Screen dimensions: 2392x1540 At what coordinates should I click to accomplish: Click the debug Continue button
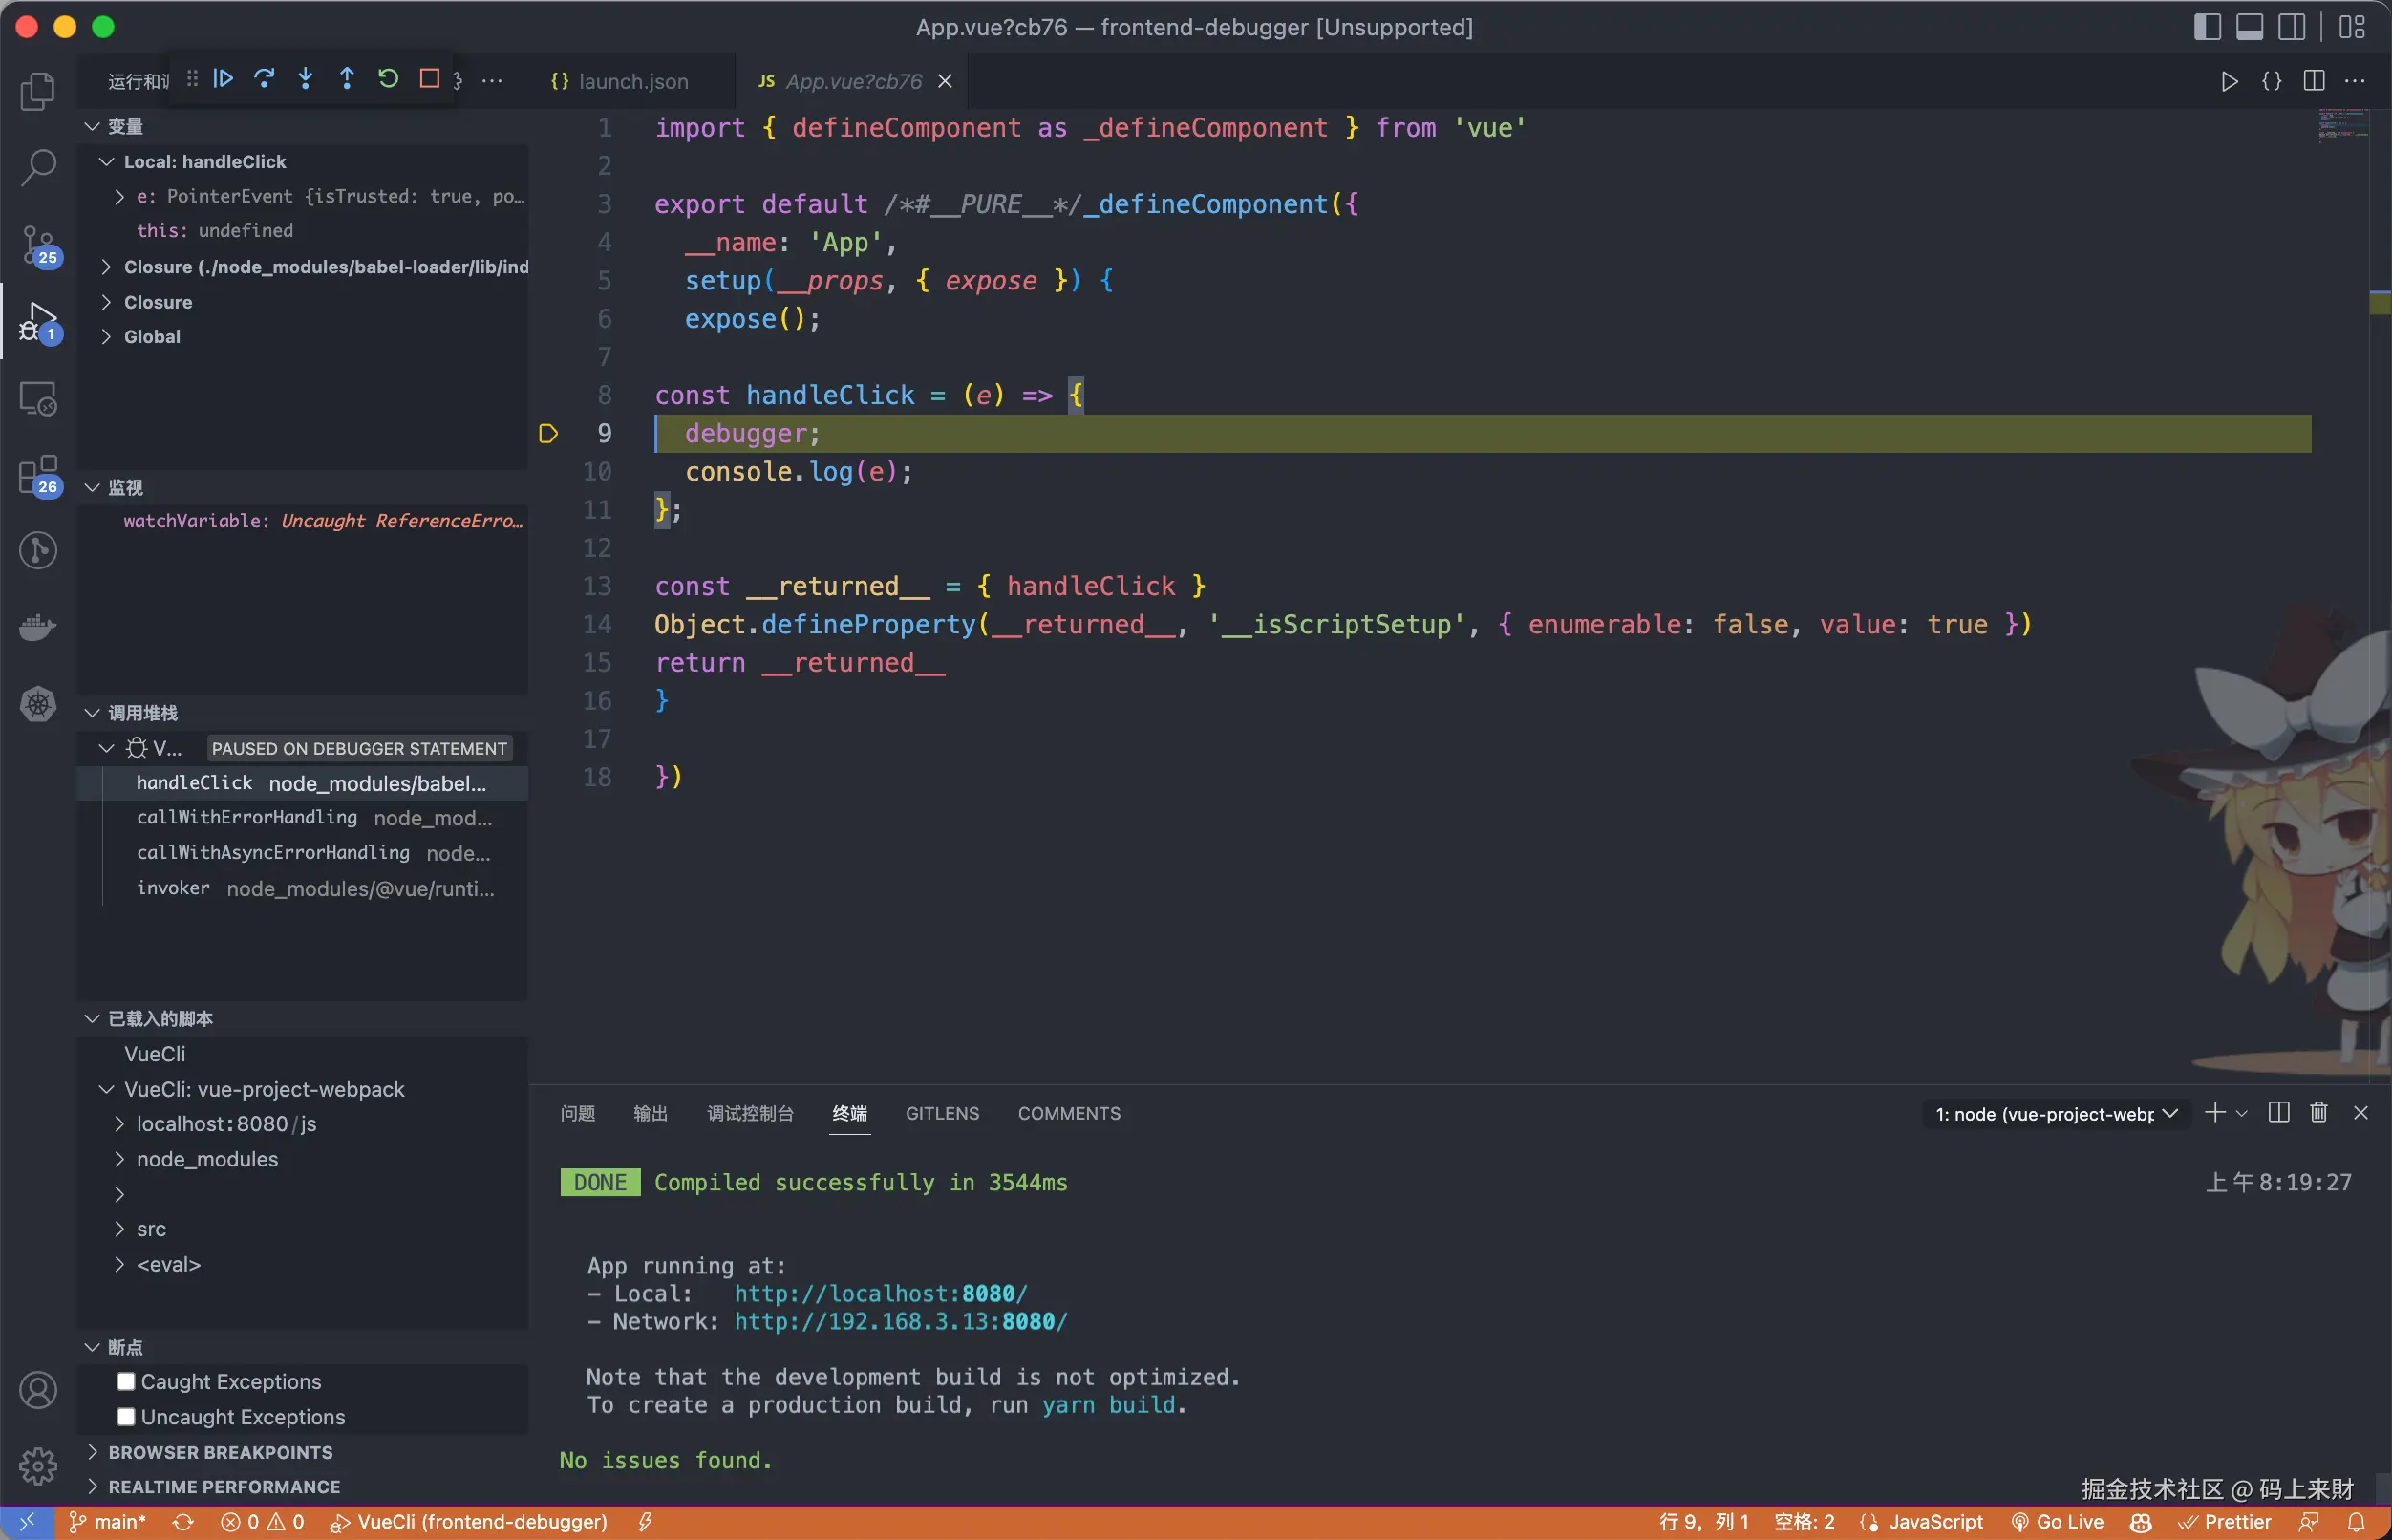tap(223, 79)
